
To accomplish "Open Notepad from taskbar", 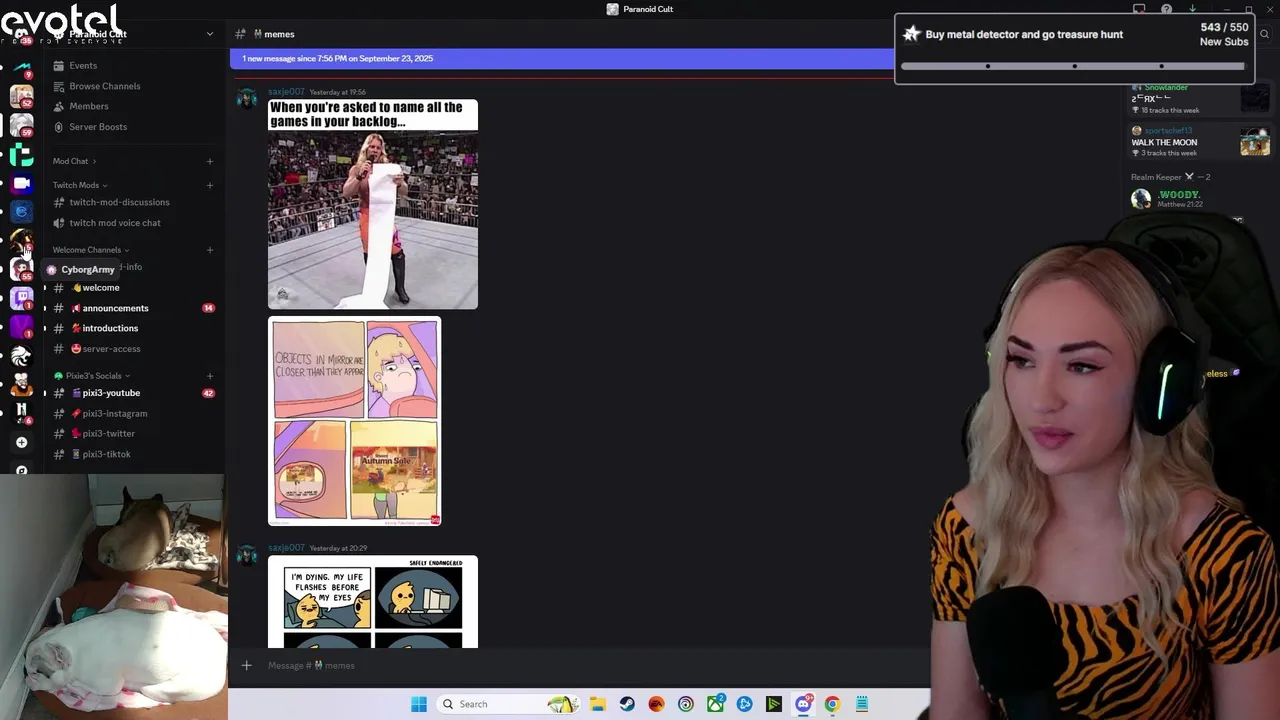I will coord(861,704).
